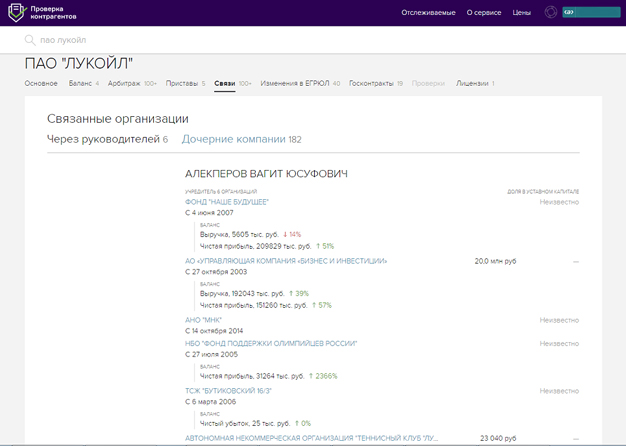Open О сервисе page
The width and height of the screenshot is (626, 446).
click(x=484, y=13)
